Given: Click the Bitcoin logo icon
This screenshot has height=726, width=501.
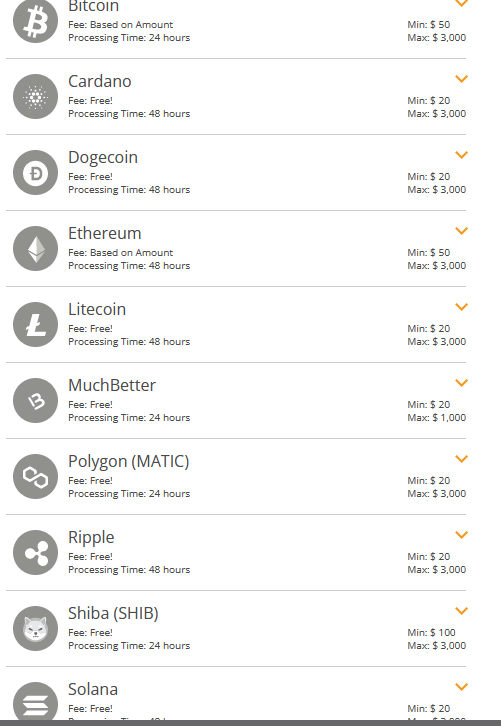Looking at the screenshot, I should coord(35,21).
